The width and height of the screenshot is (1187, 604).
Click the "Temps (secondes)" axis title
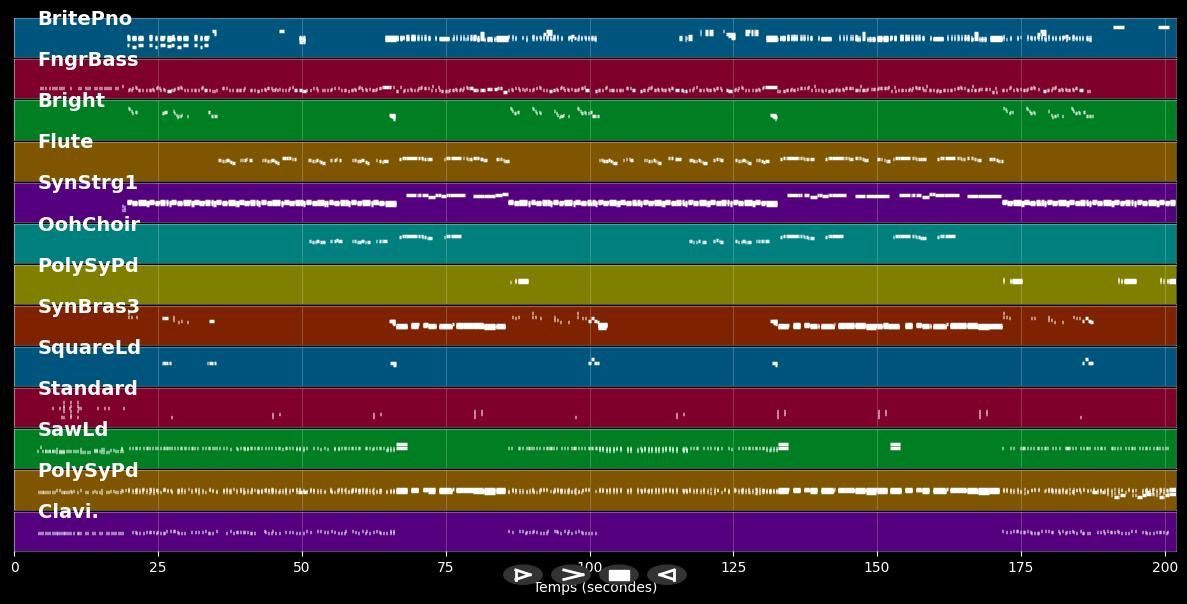595,588
